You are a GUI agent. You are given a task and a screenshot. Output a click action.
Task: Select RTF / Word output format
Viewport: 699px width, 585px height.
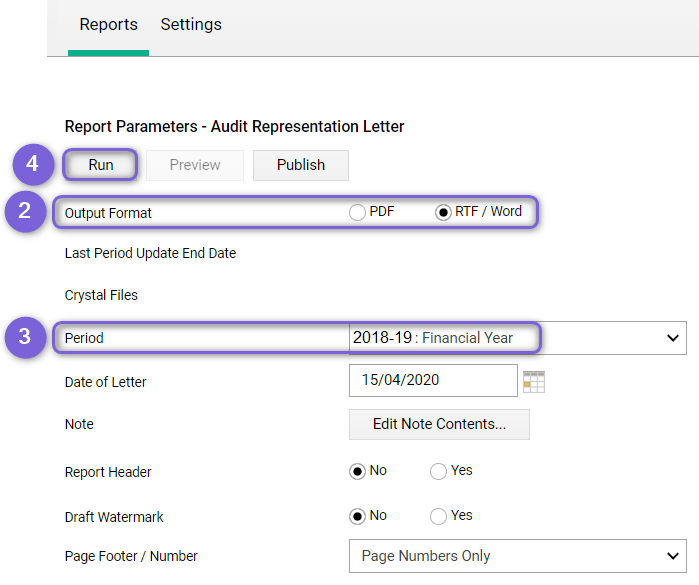tap(443, 212)
